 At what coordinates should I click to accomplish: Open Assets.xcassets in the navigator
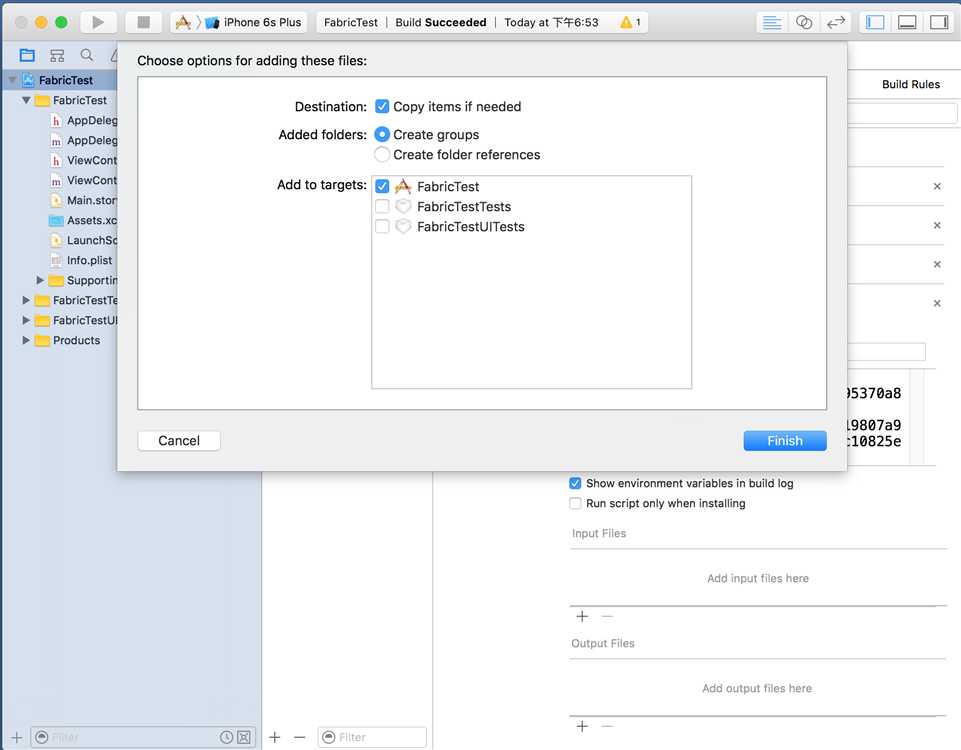[83, 220]
